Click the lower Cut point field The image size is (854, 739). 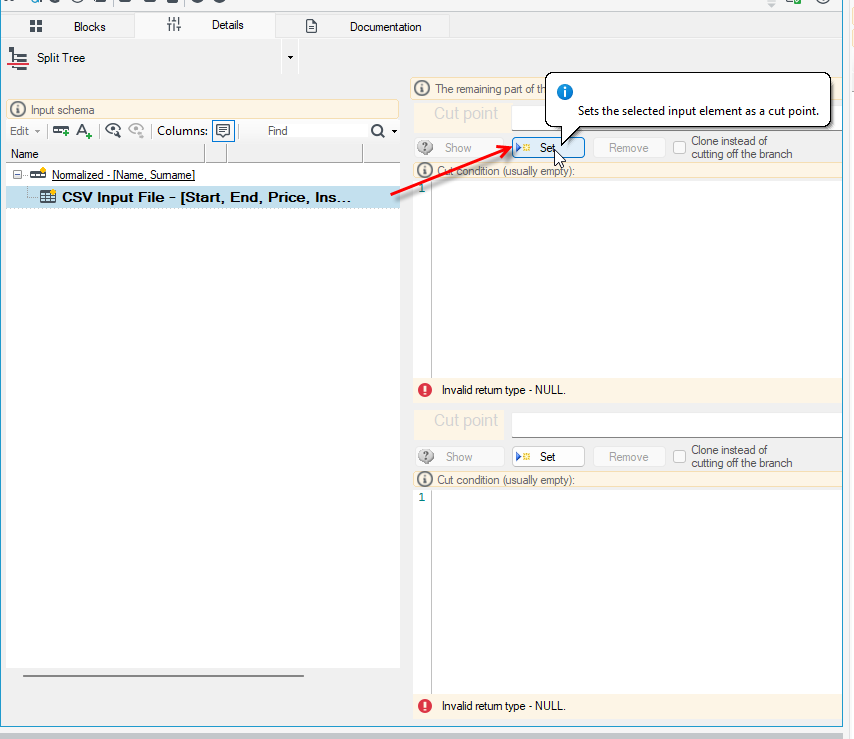676,425
